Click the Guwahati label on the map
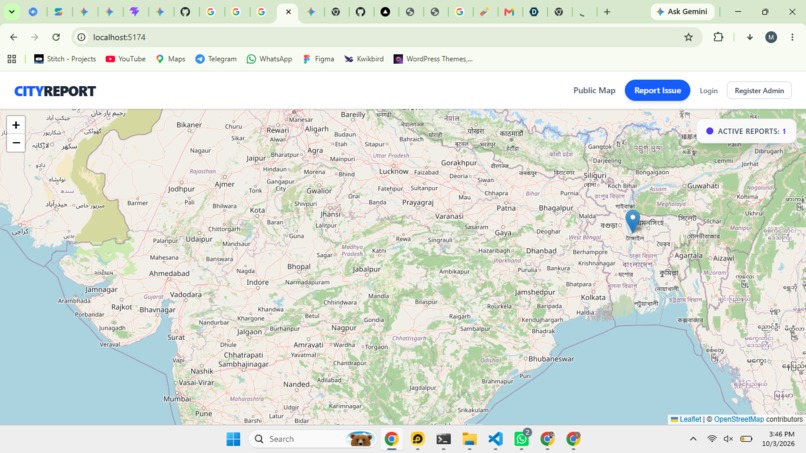The height and width of the screenshot is (453, 806). point(703,186)
